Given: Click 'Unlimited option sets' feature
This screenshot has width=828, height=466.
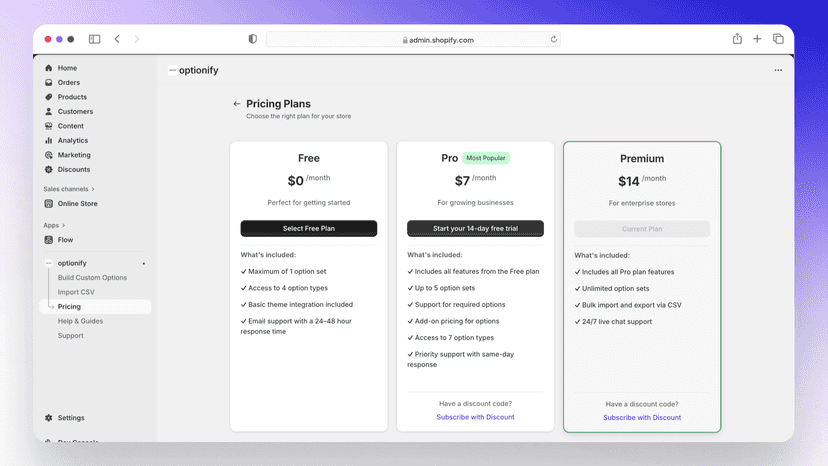Looking at the screenshot, I should tap(612, 289).
